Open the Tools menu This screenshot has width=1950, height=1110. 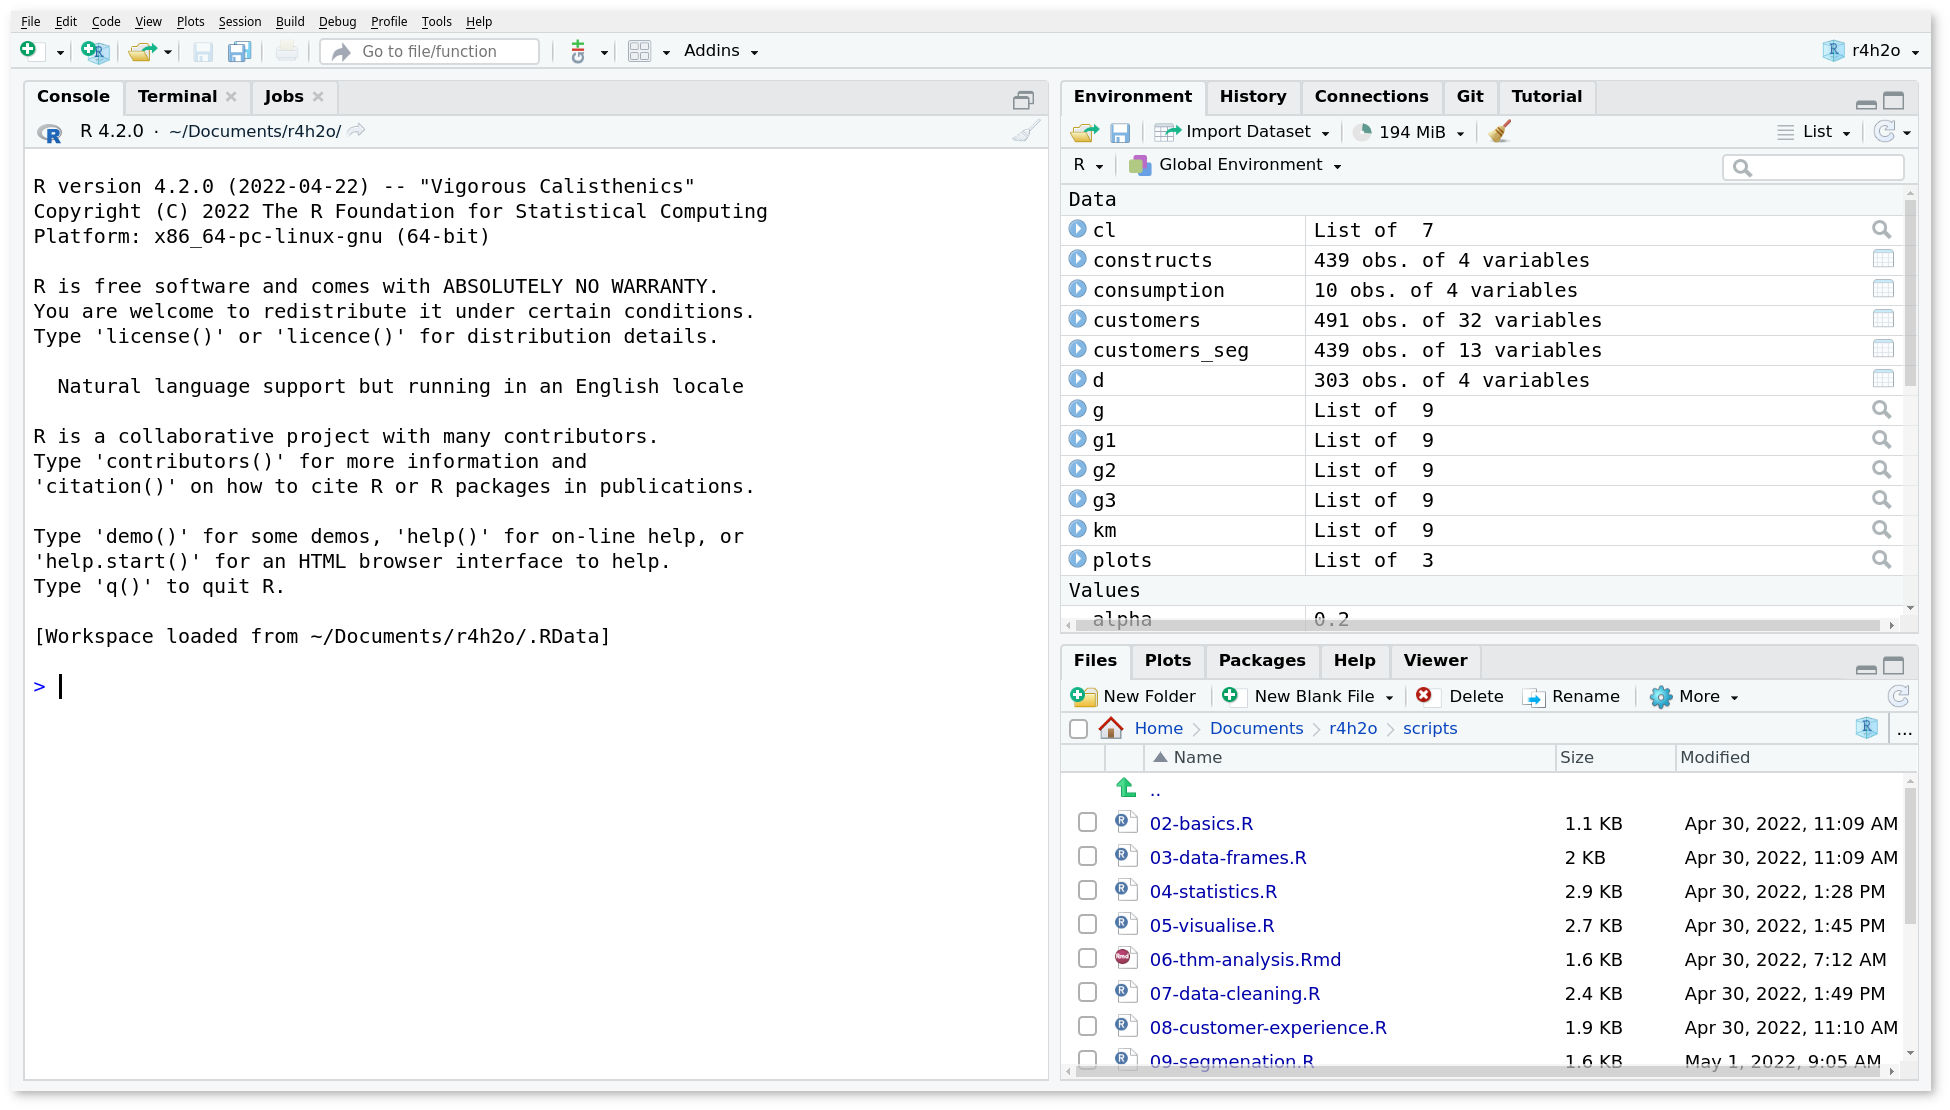pyautogui.click(x=436, y=21)
